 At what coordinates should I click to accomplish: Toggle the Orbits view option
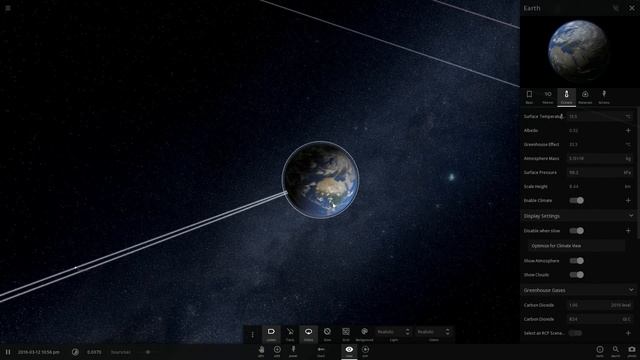(309, 334)
